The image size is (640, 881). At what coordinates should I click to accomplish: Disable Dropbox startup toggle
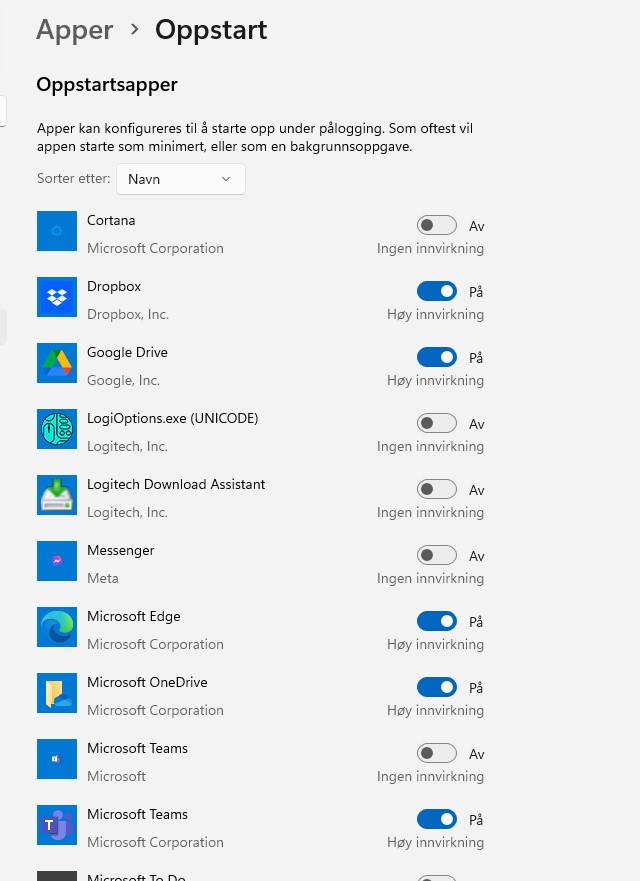[436, 292]
